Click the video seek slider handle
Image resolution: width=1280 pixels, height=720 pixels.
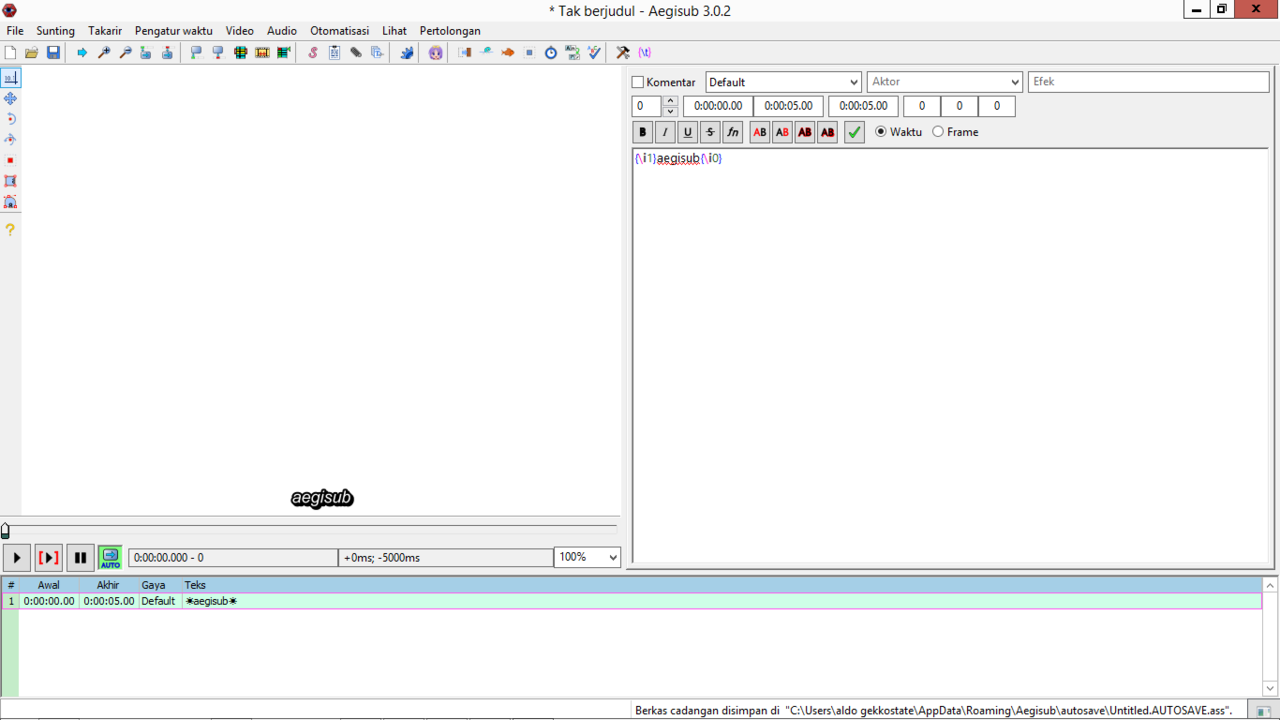5,531
